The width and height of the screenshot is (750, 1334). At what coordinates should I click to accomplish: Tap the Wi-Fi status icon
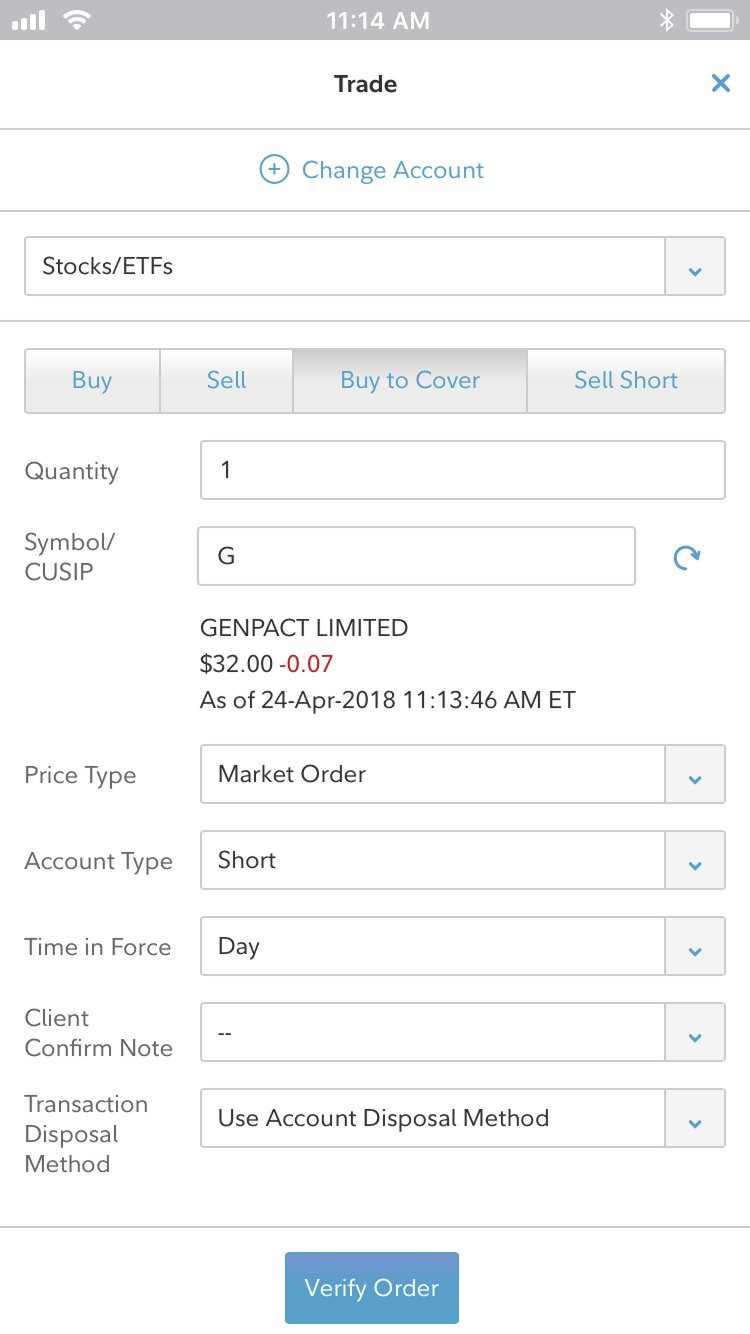tap(75, 20)
